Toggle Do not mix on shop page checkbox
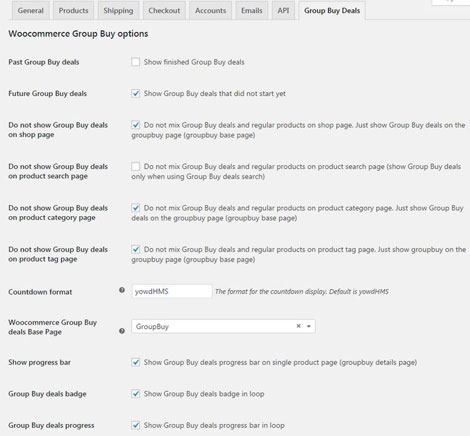Screen dimensions: 470x436 coord(135,125)
